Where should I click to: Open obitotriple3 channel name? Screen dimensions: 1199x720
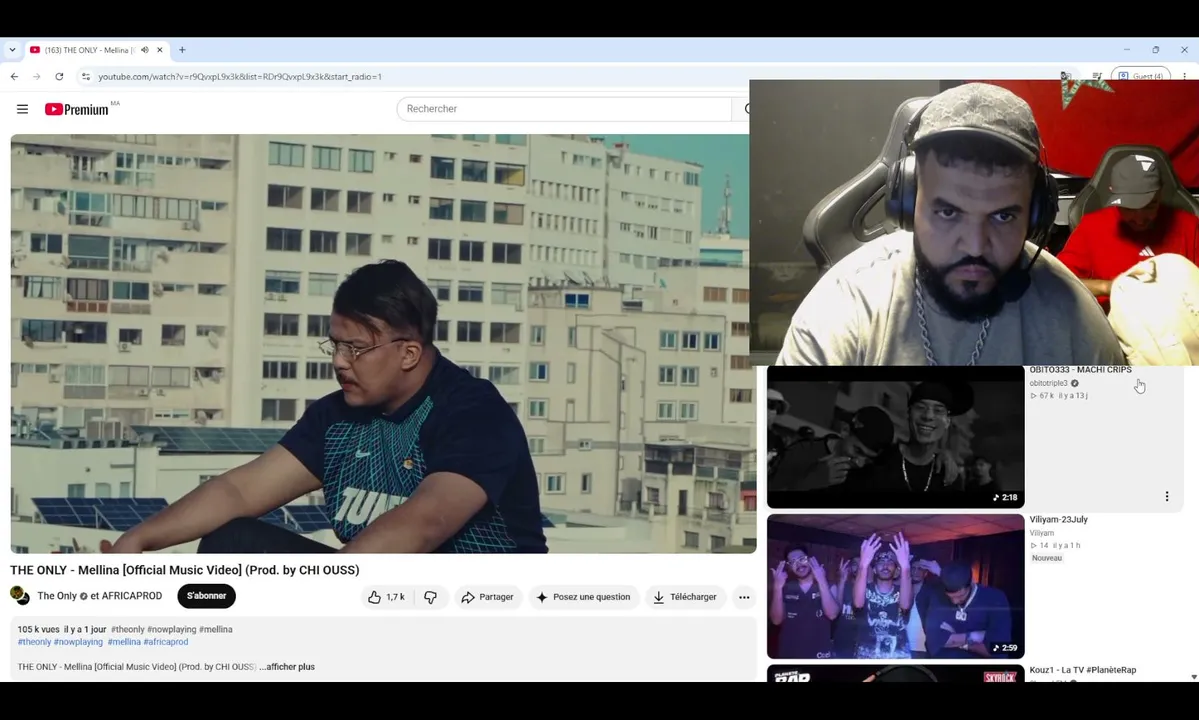(1048, 383)
